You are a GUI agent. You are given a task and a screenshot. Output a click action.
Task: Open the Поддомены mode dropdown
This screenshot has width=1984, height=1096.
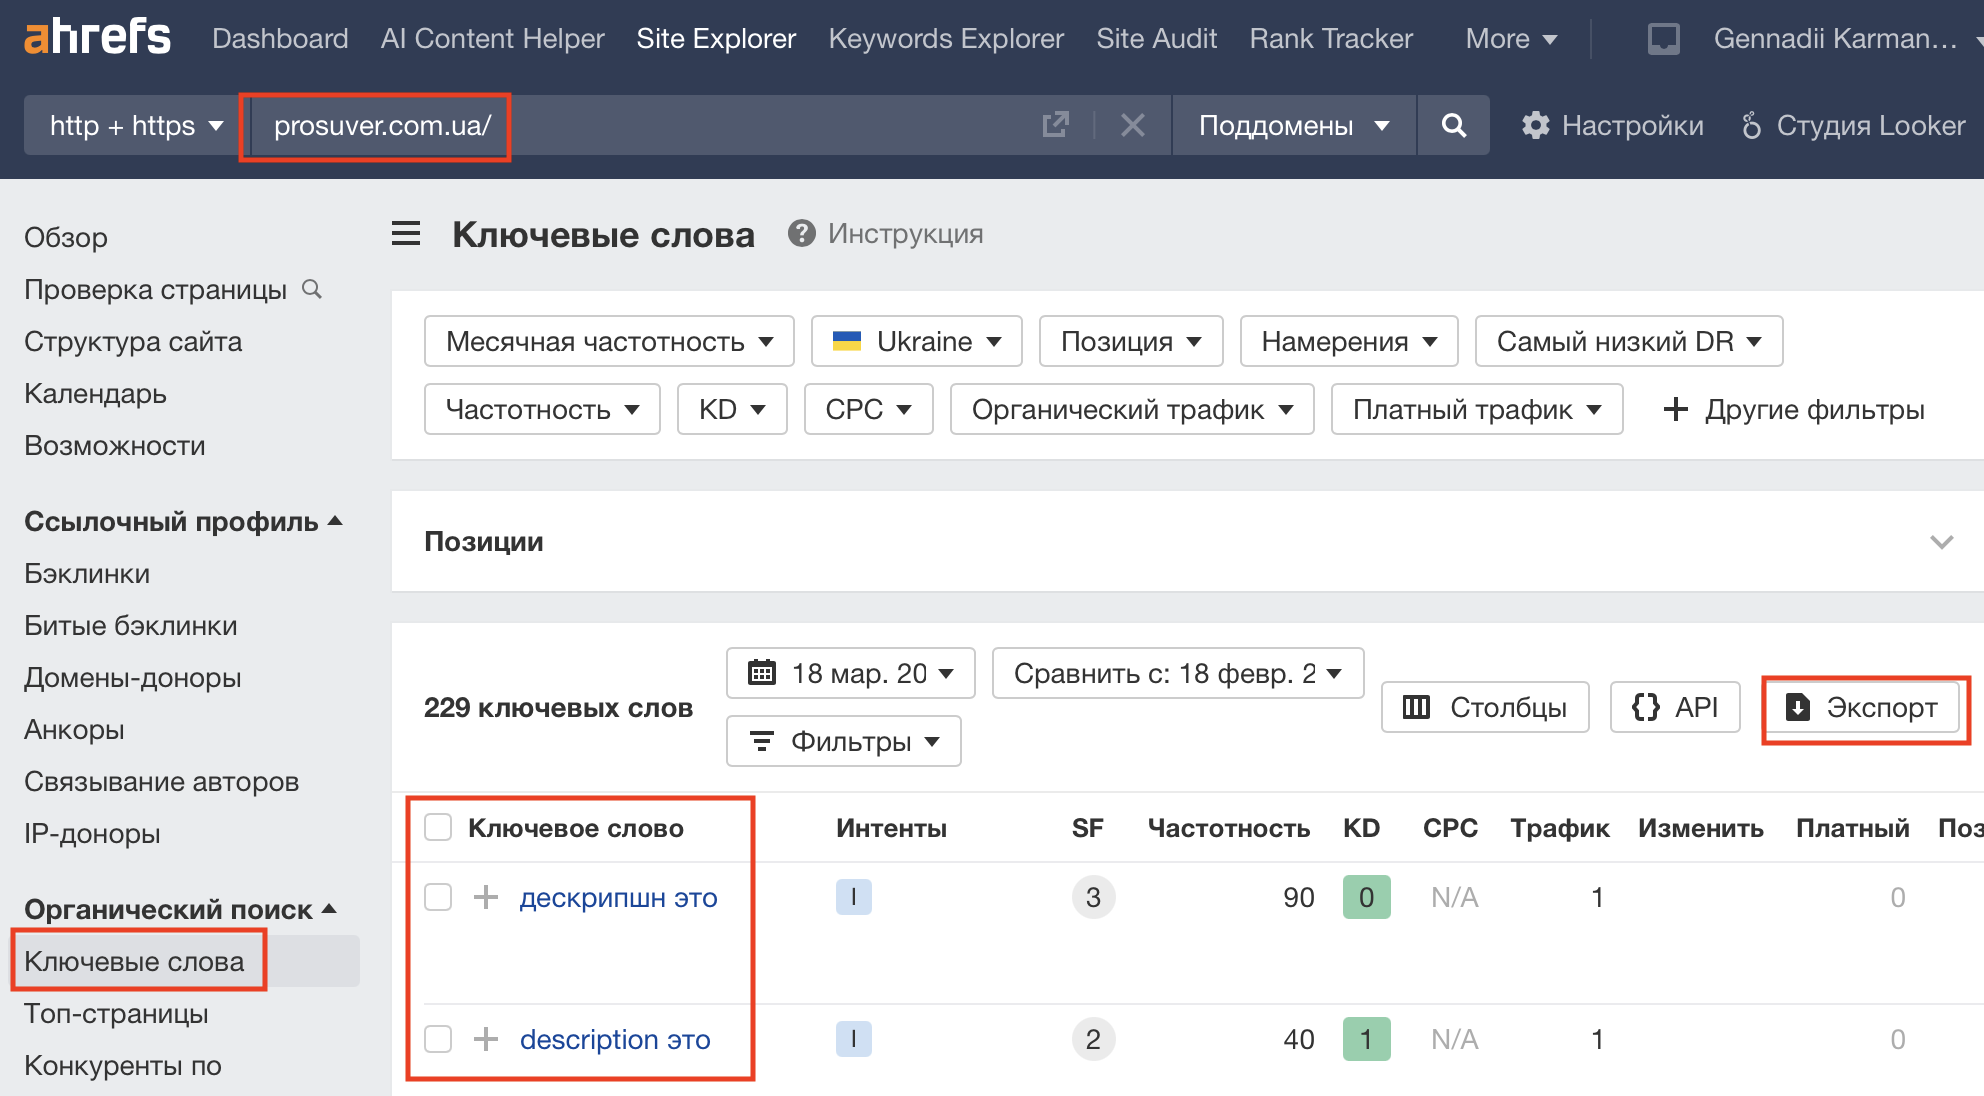(1292, 125)
